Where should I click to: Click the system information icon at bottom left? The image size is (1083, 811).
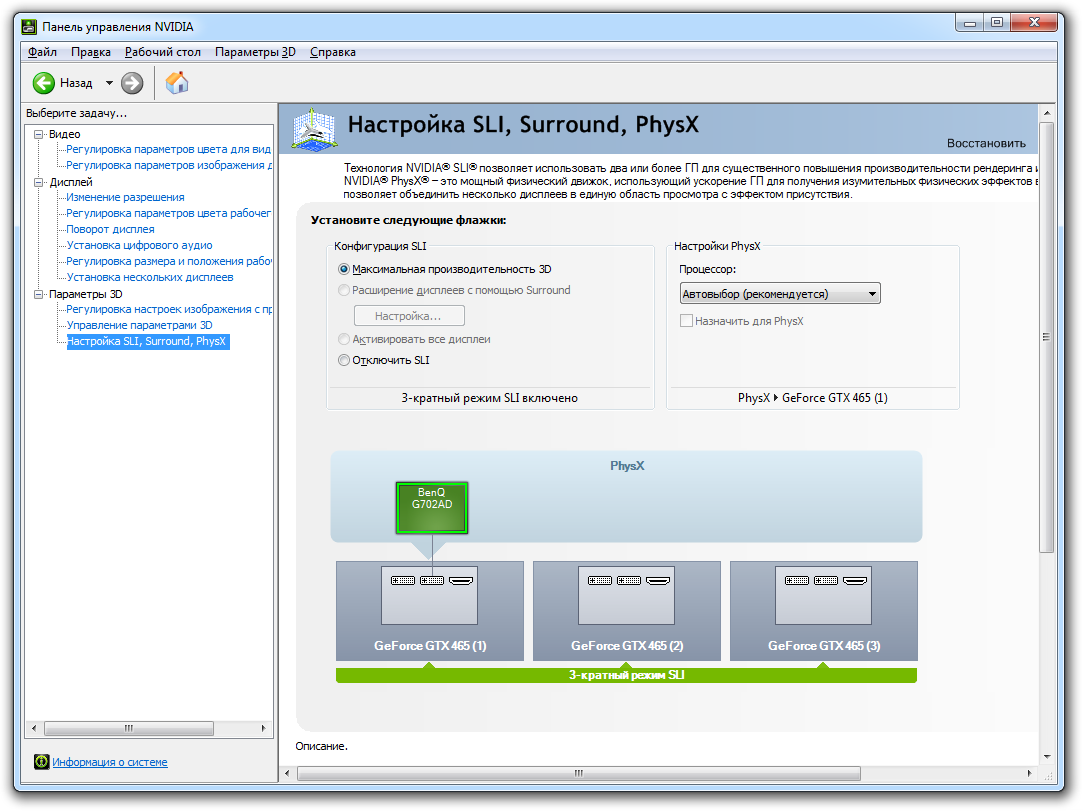click(41, 762)
